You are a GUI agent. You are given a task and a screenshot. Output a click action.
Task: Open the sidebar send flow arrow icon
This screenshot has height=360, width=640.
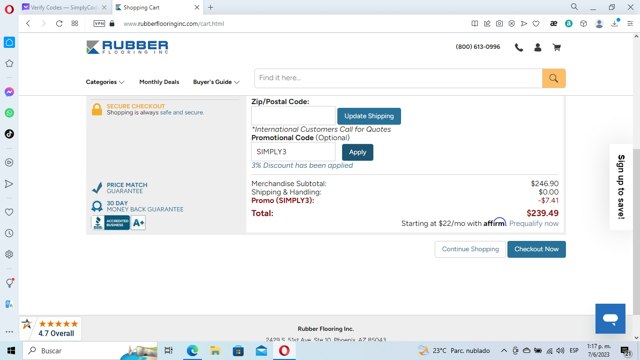coord(9,184)
